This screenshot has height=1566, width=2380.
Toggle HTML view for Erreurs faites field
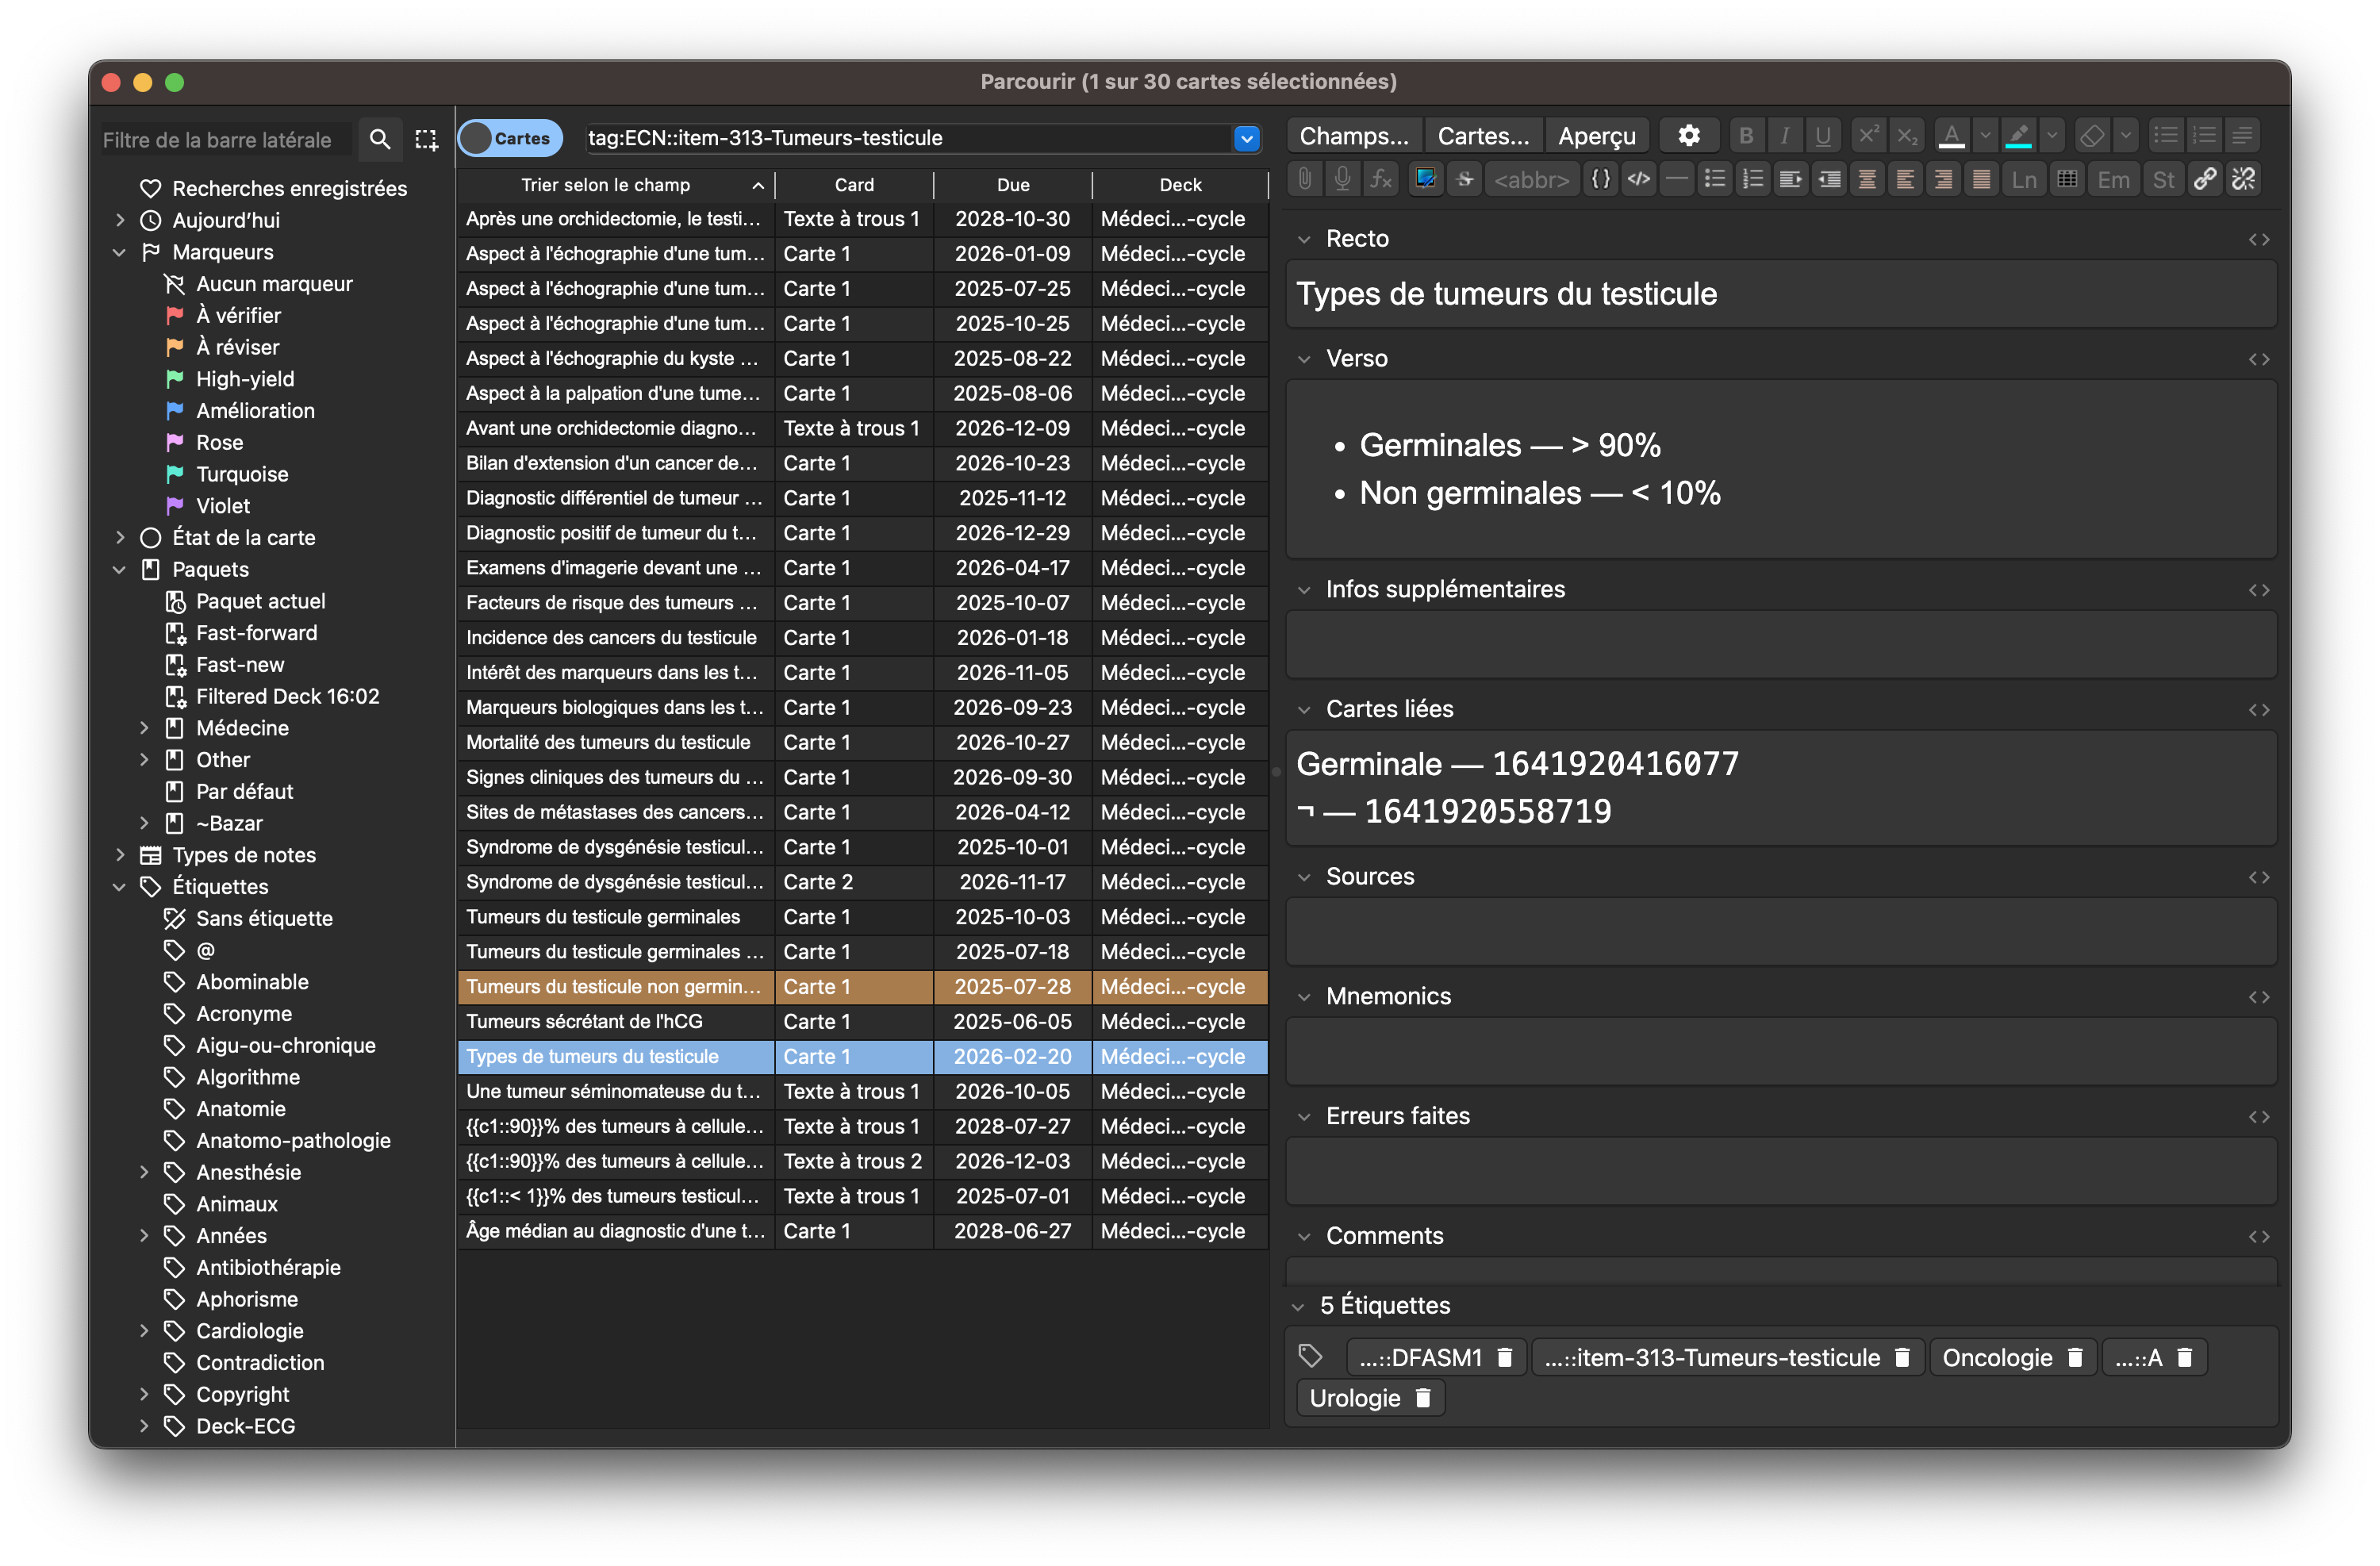(x=2258, y=1116)
